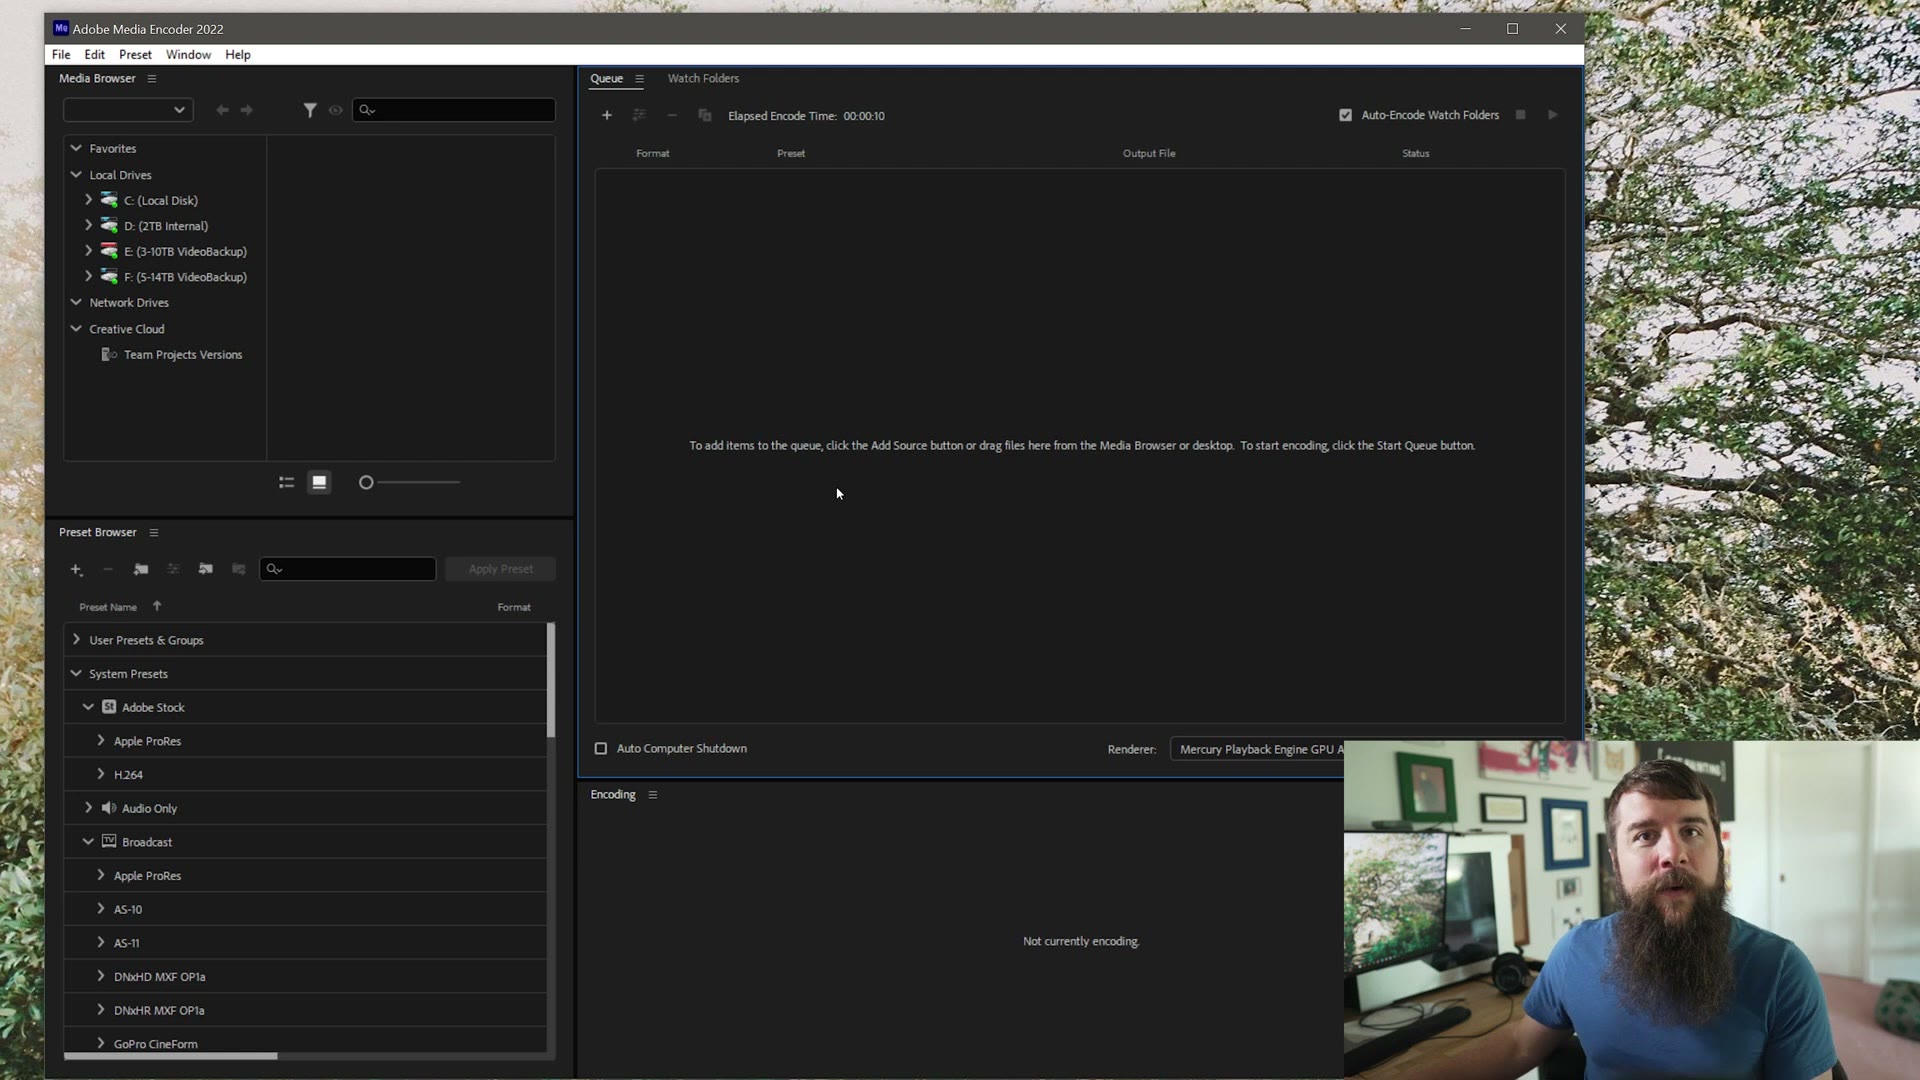Open the Help menu

tap(238, 55)
